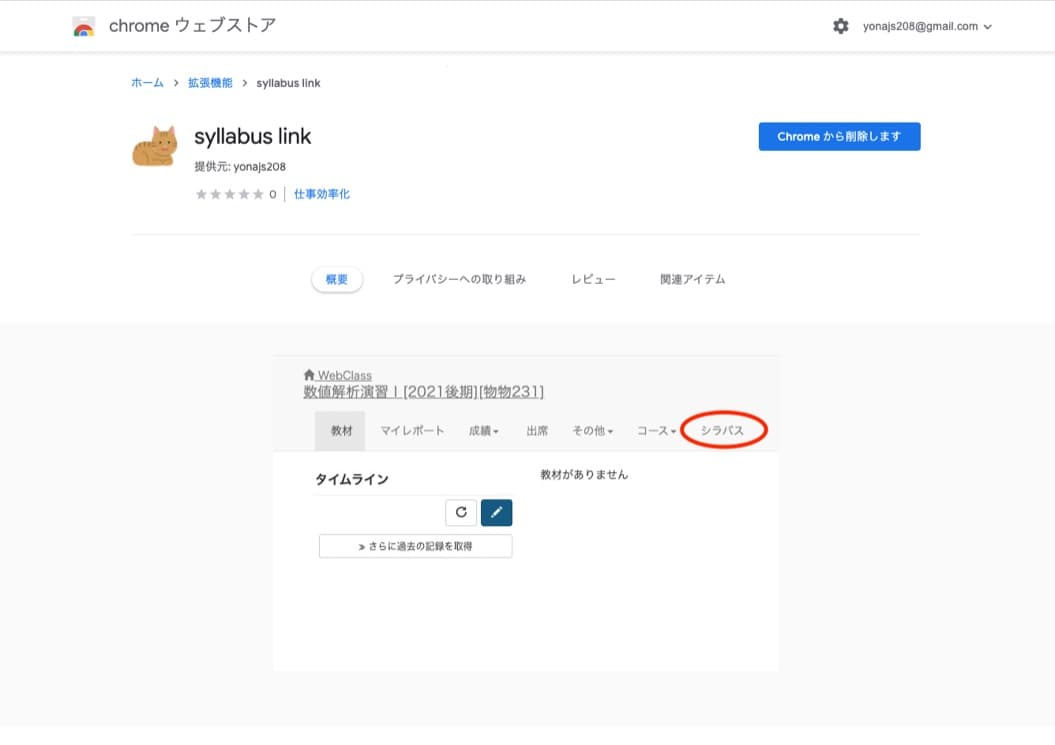This screenshot has width=1055, height=745.
Task: Select the 概要 tab
Action: click(x=336, y=279)
